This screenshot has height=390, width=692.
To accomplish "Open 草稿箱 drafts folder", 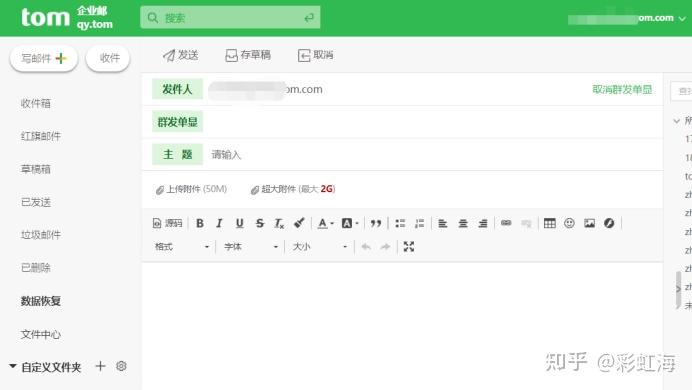I will (x=36, y=169).
